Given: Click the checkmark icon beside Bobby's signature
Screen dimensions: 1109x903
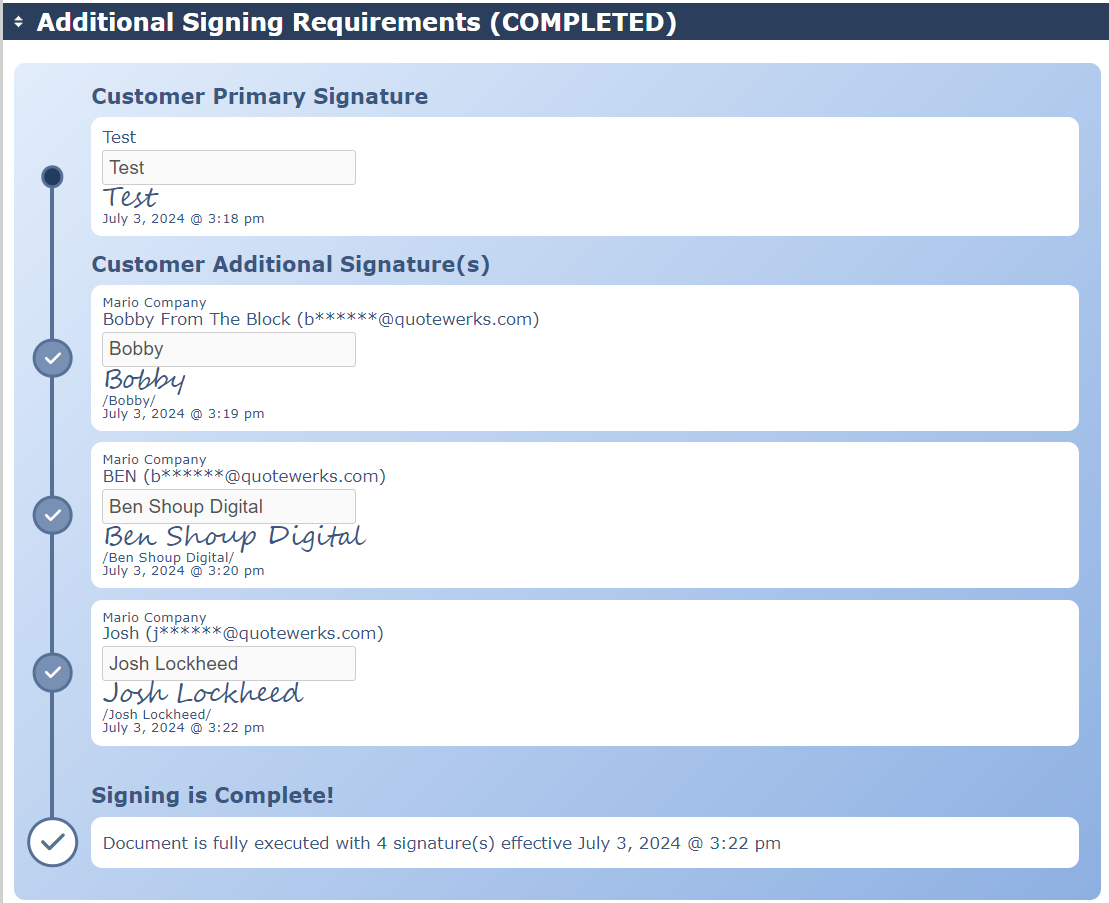Looking at the screenshot, I should coord(53,357).
